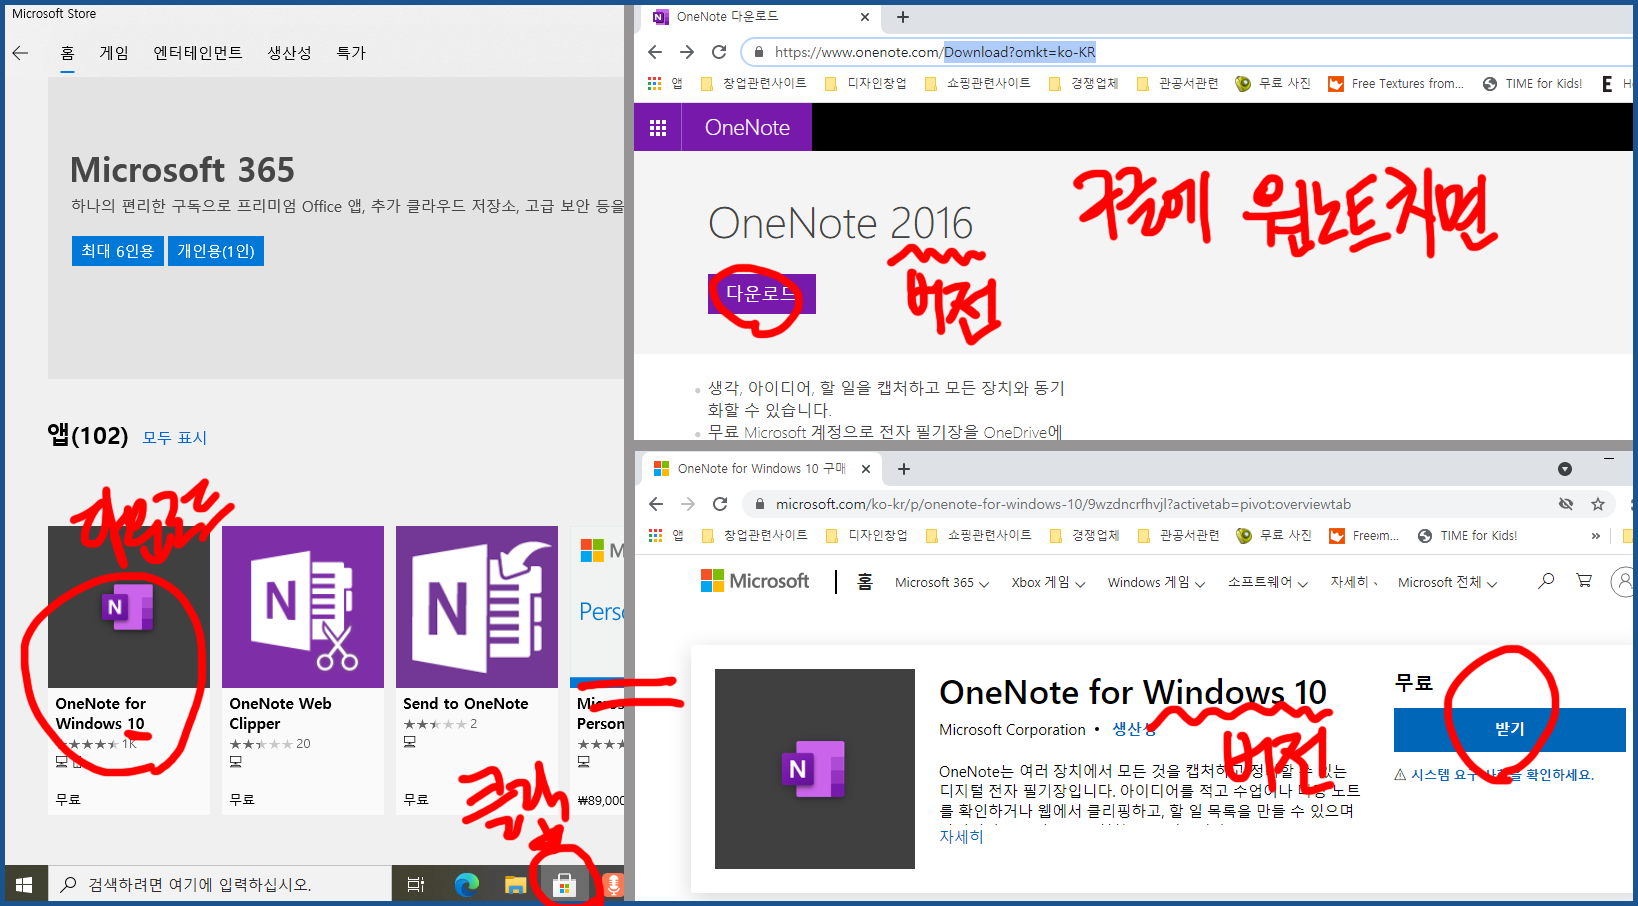Image resolution: width=1638 pixels, height=906 pixels.
Task: Reload the microsoft.com page
Action: pos(720,504)
